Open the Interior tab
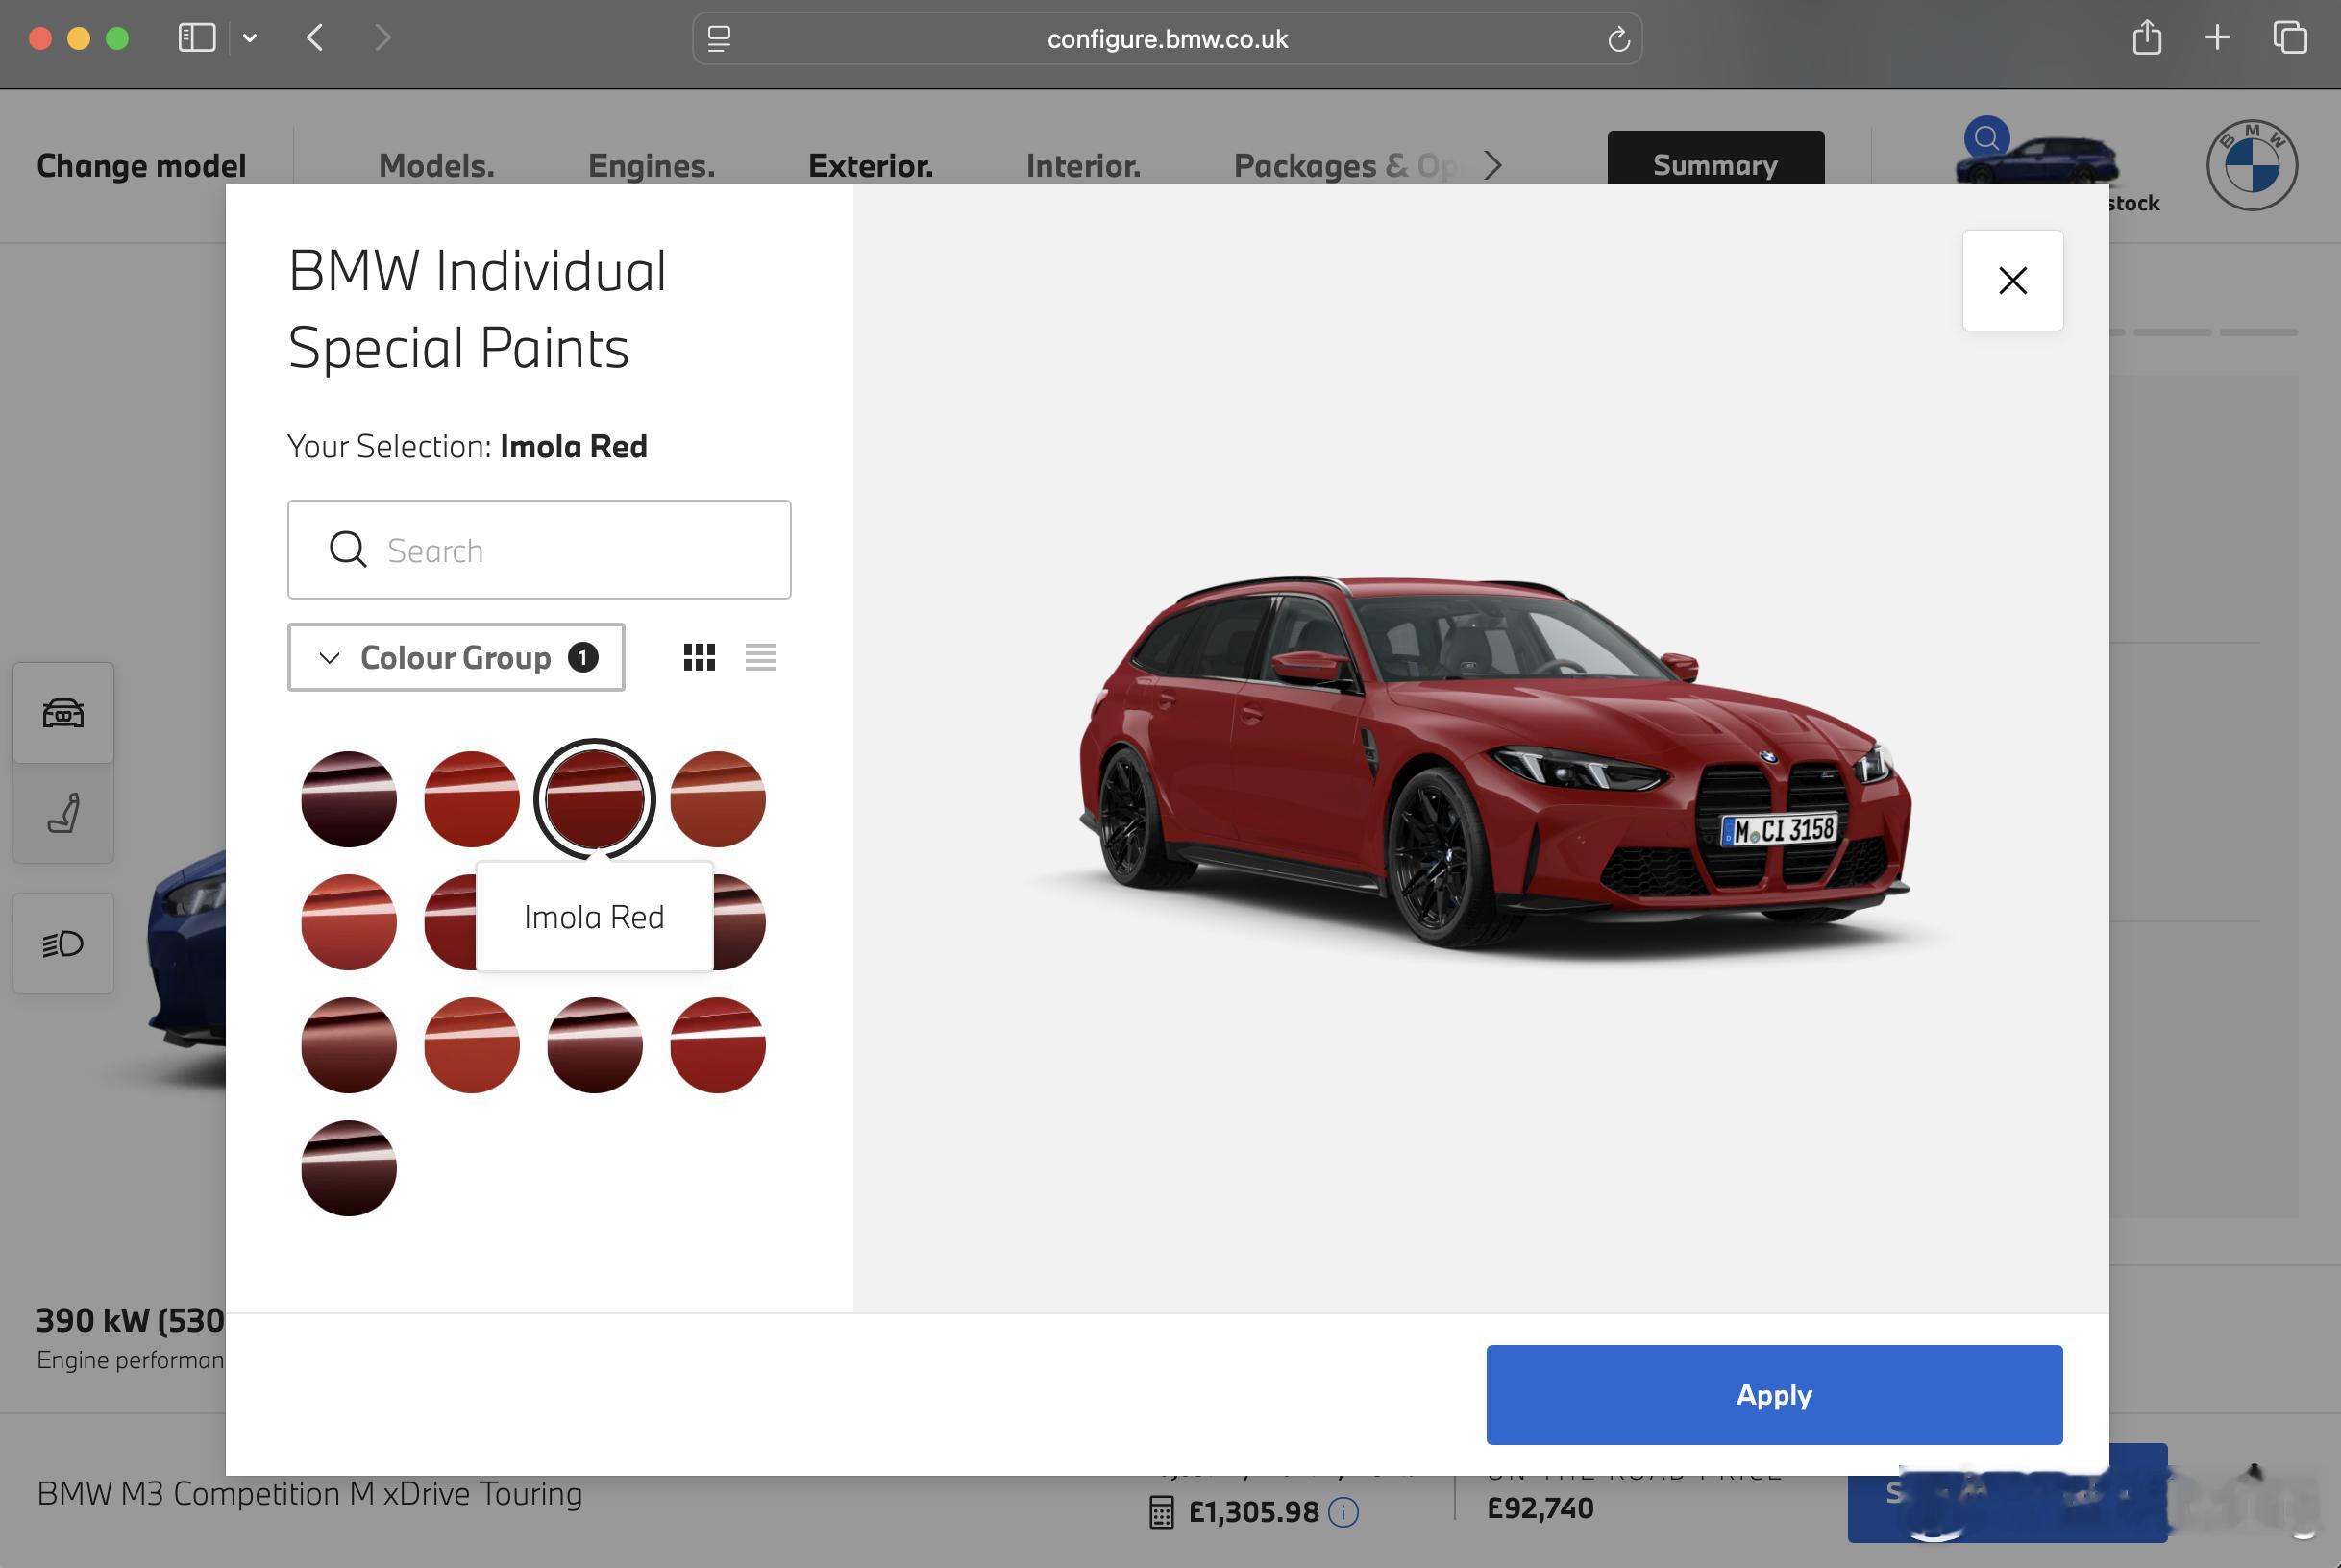This screenshot has height=1568, width=2341. pyautogui.click(x=1083, y=165)
